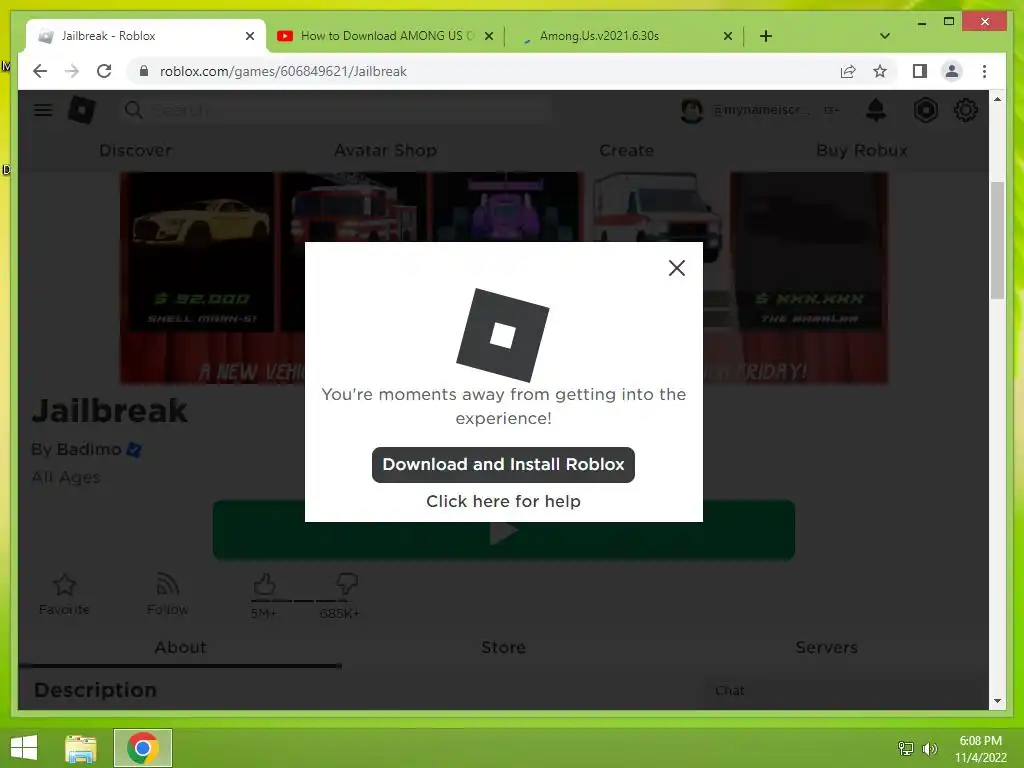Switch to the Servers tab
The width and height of the screenshot is (1024, 768).
[826, 647]
